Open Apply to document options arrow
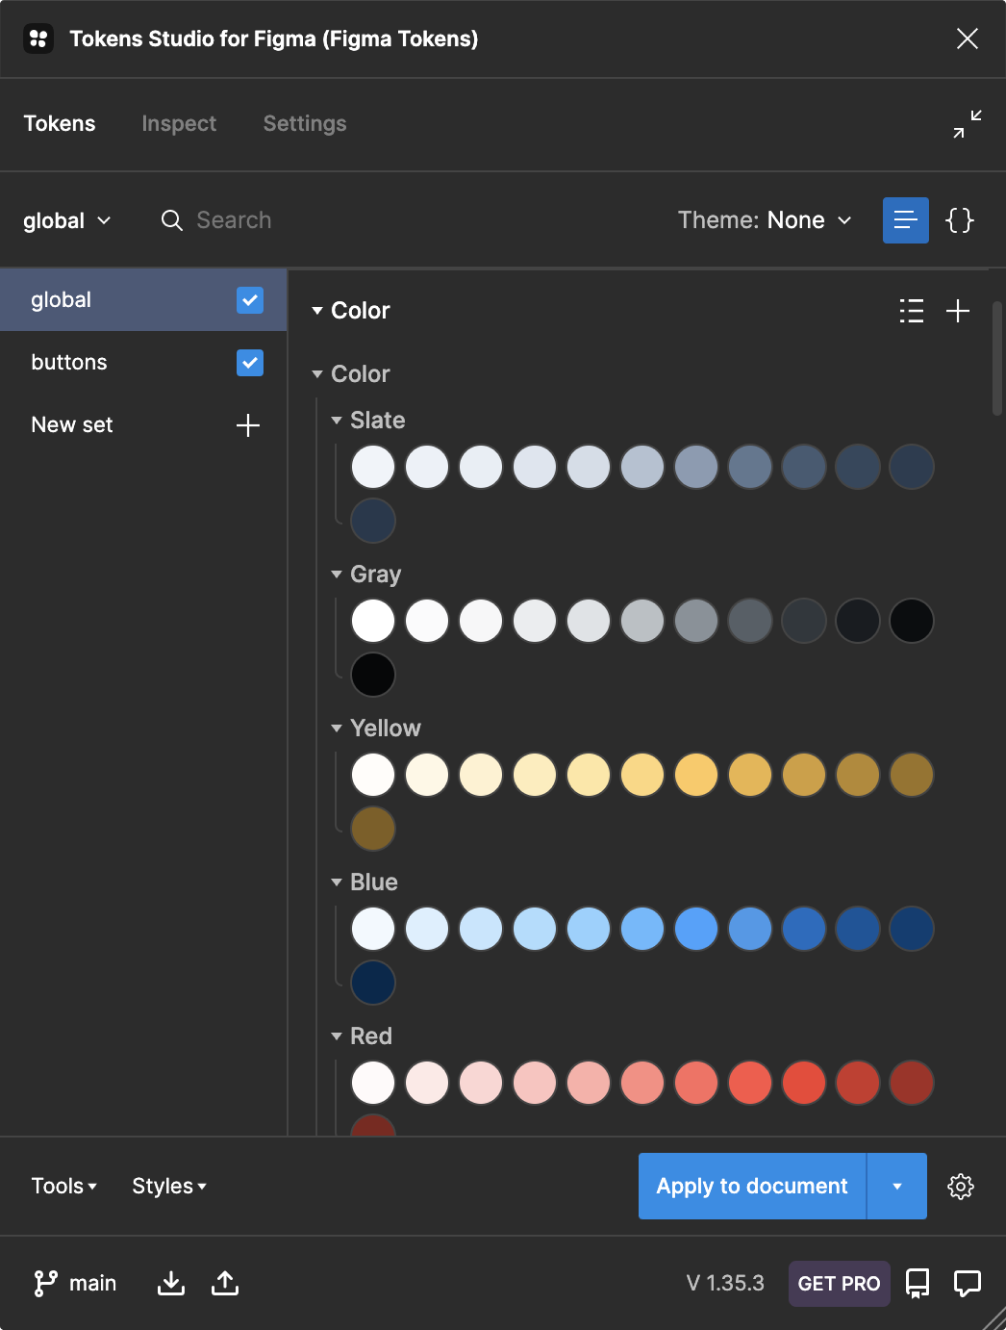 point(897,1186)
